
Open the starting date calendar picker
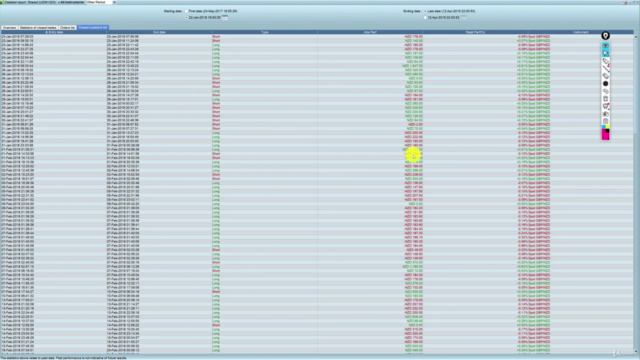224,18
